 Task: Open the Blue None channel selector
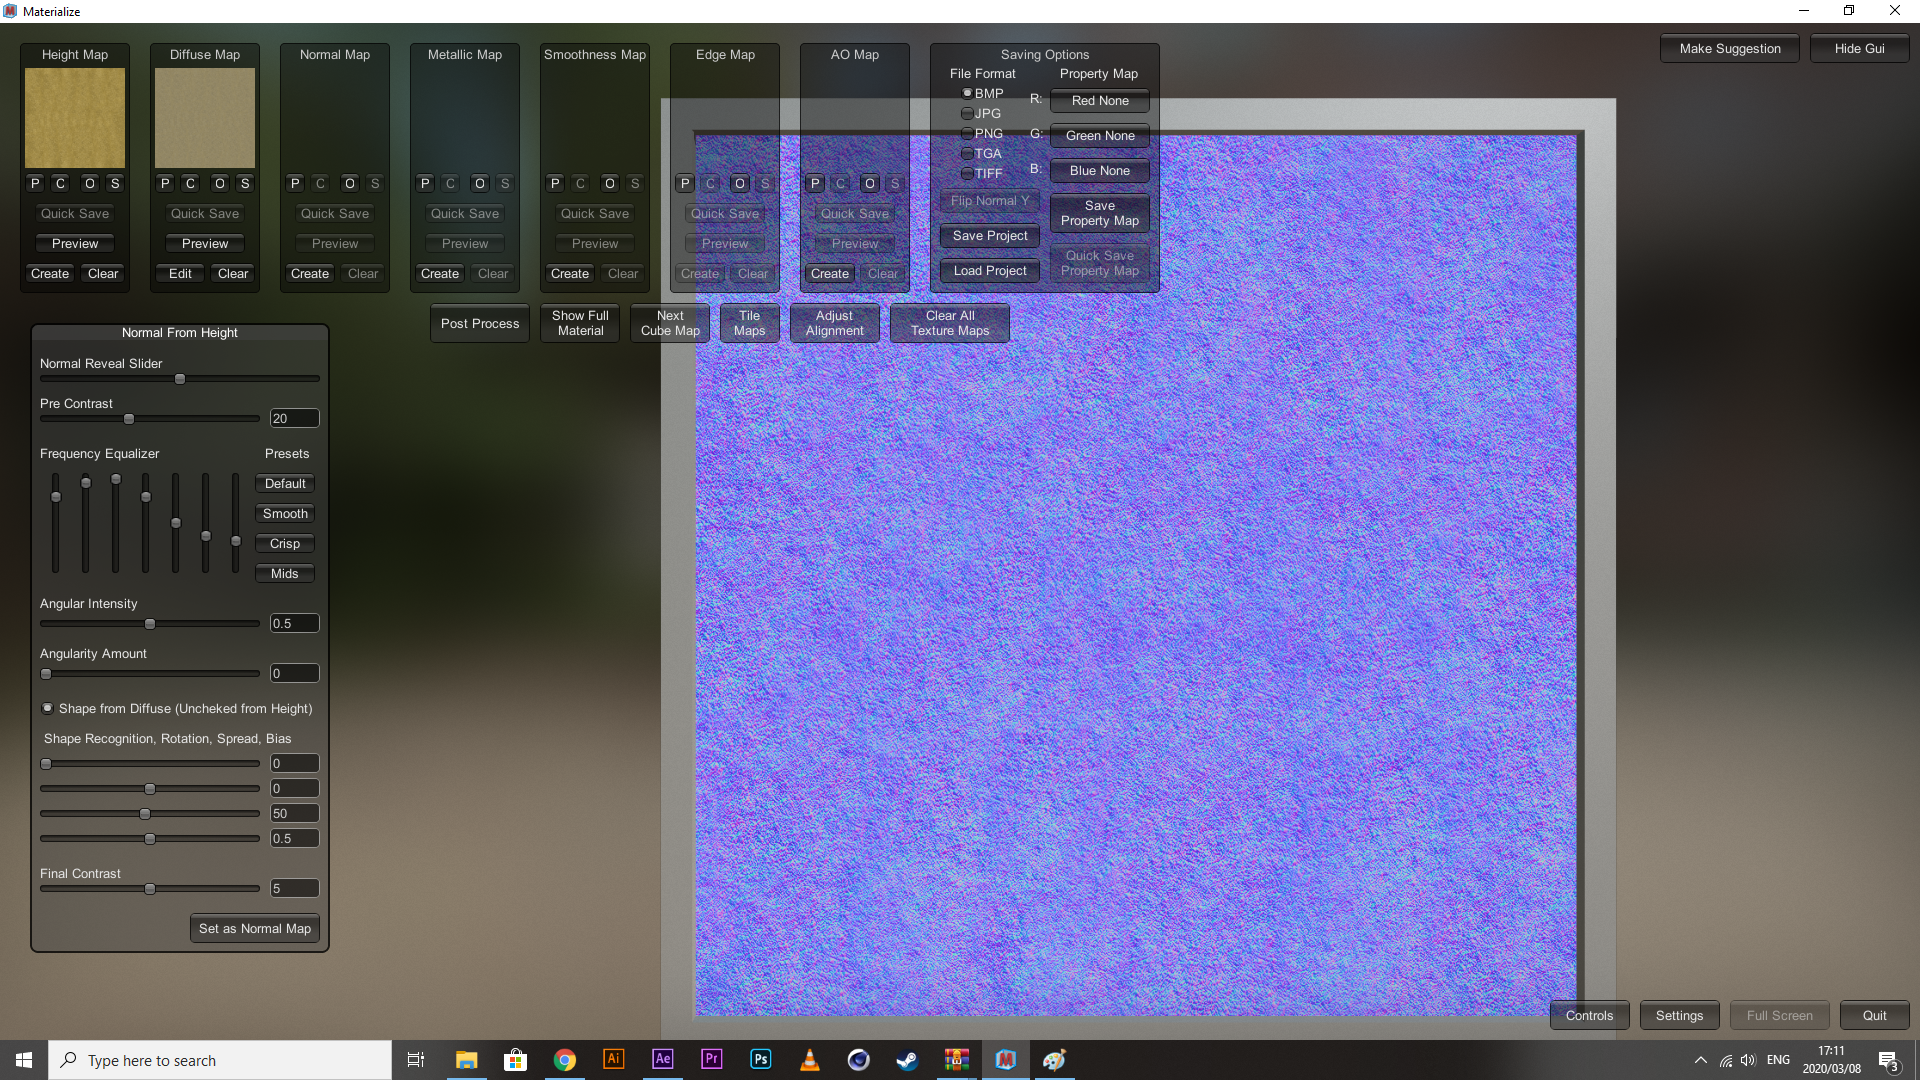[1099, 171]
